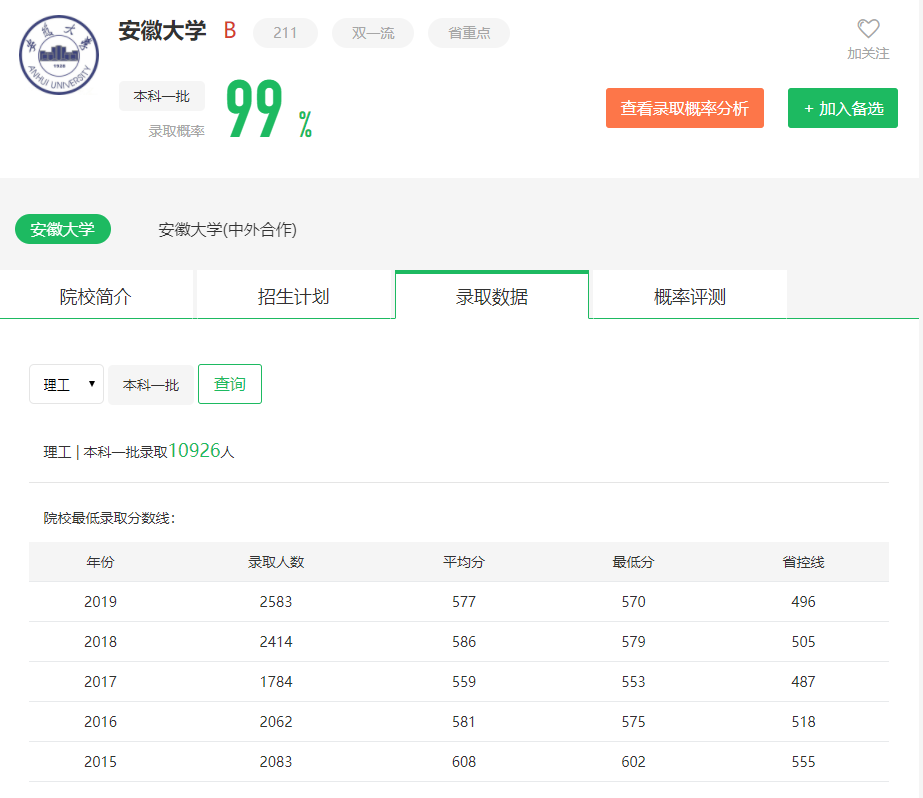Click minimum score 553 in 2017 row
The image size is (923, 798).
[x=633, y=681]
